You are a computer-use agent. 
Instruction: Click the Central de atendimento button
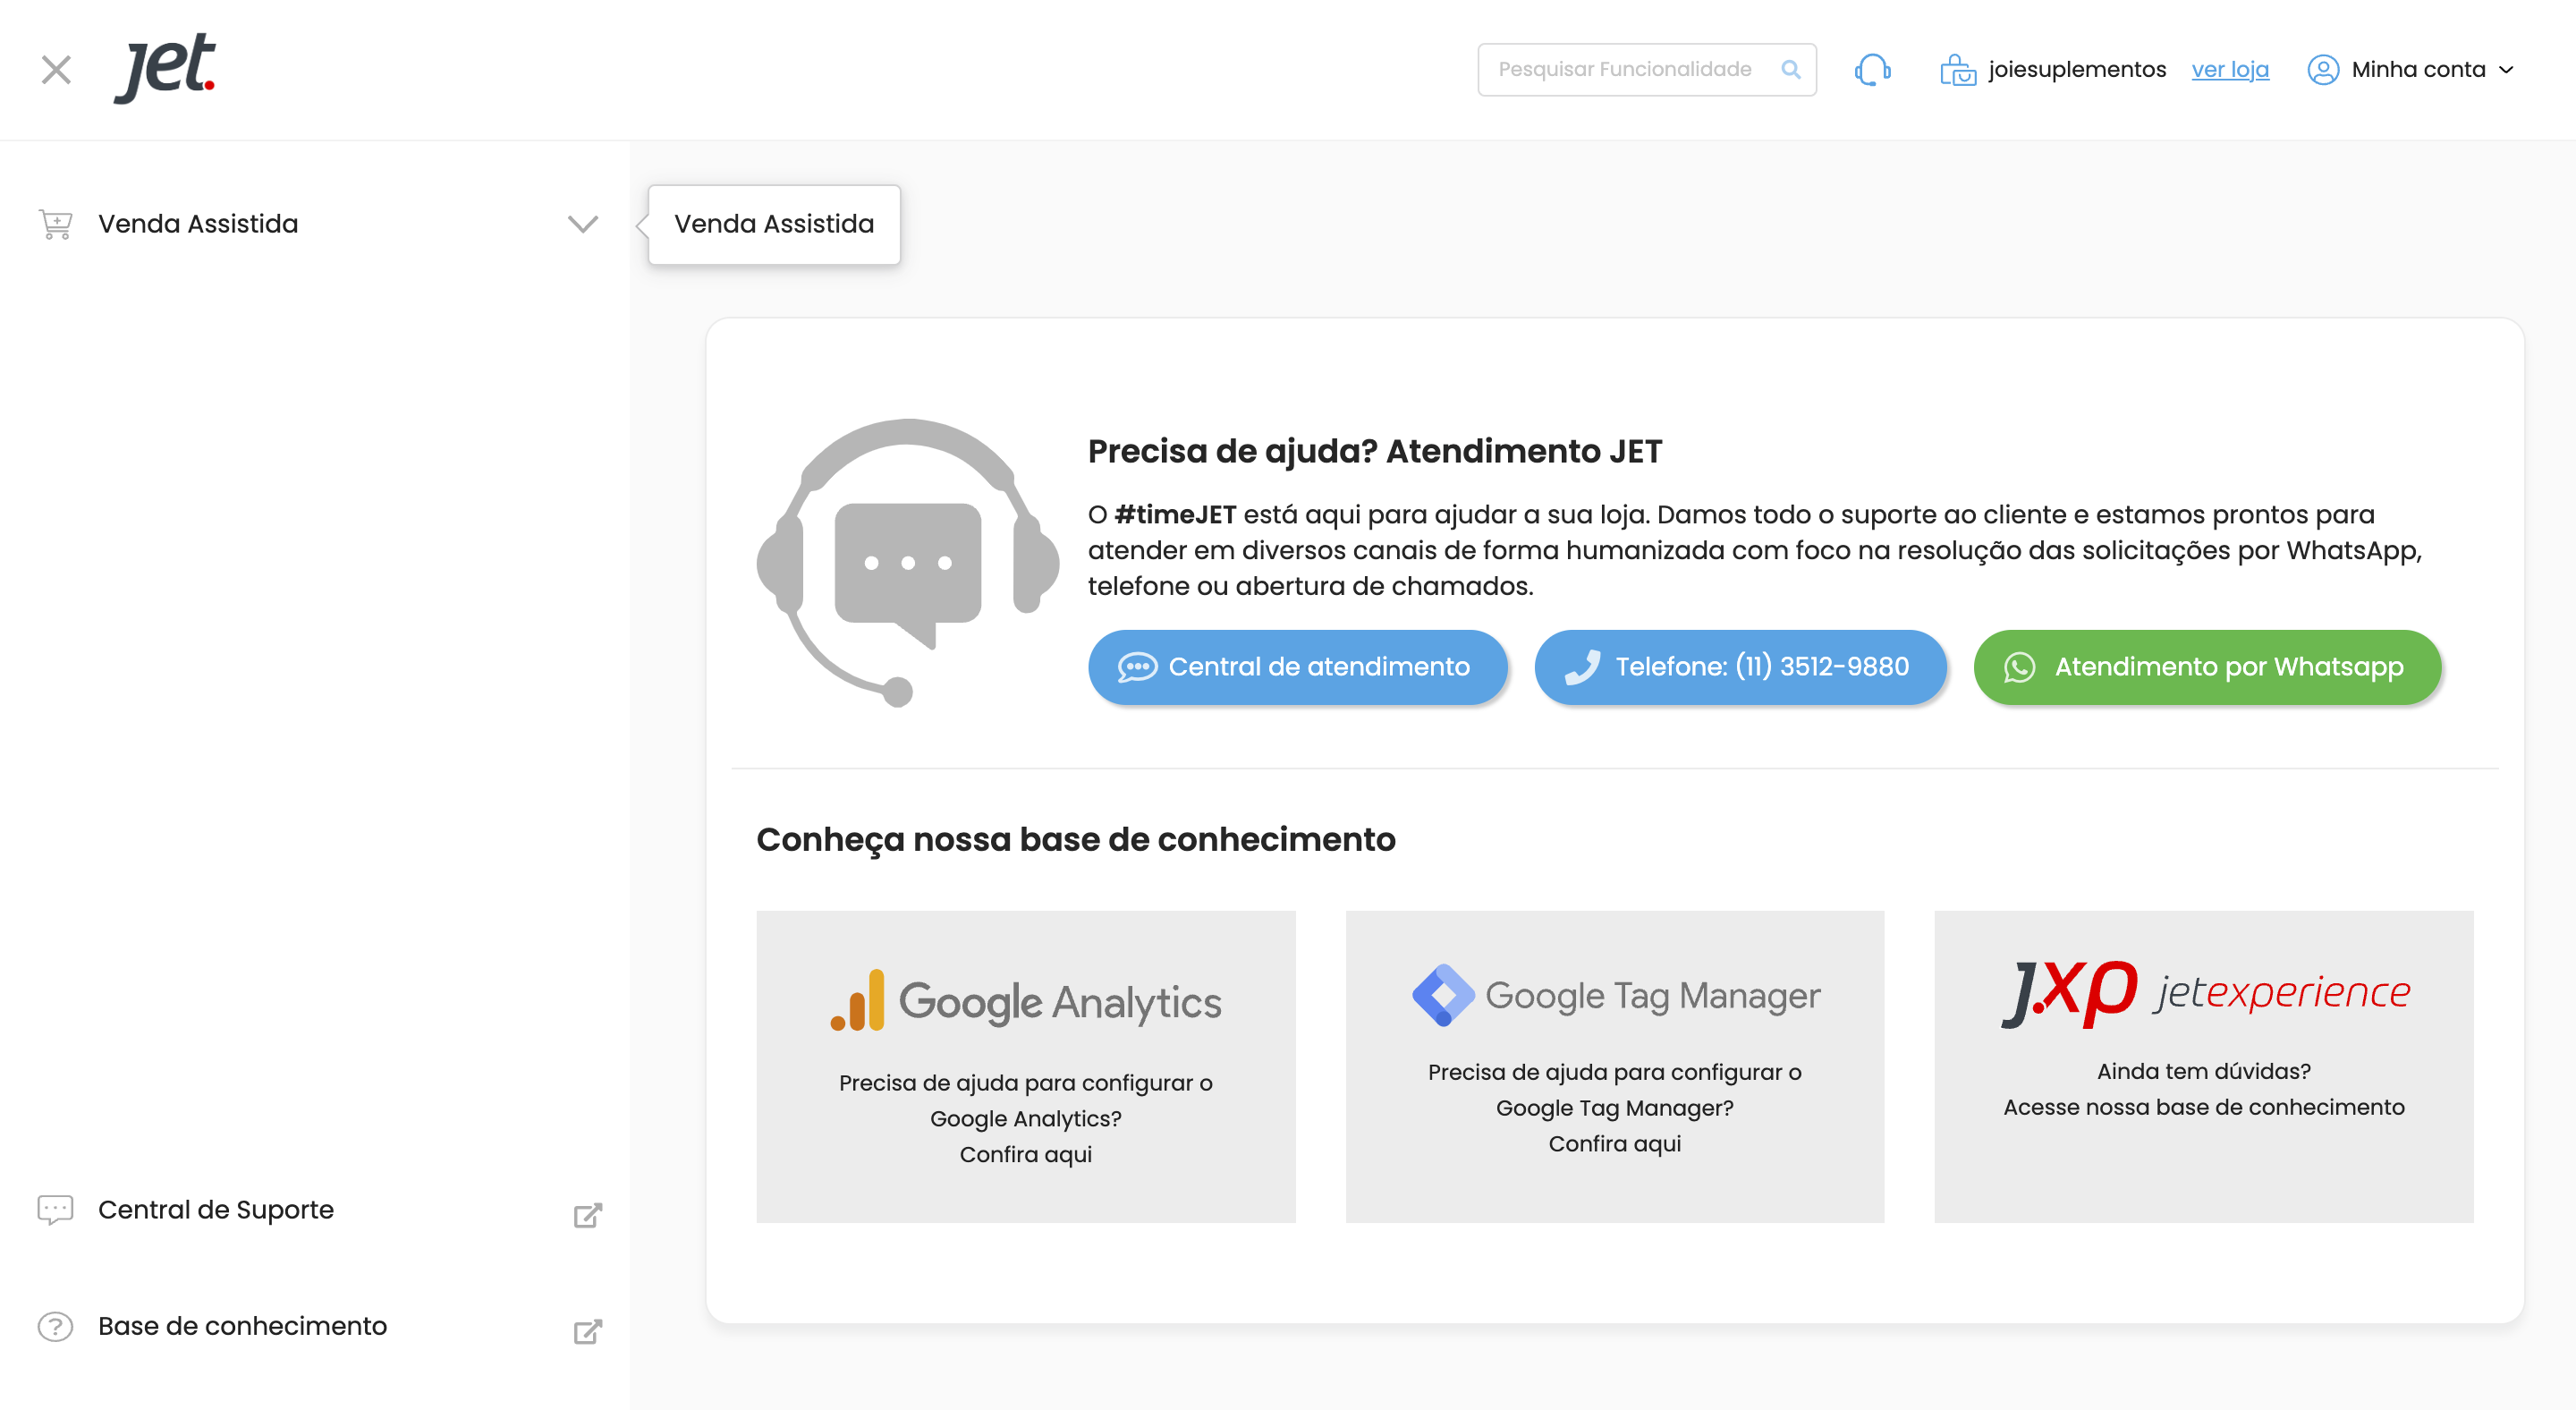tap(1297, 667)
